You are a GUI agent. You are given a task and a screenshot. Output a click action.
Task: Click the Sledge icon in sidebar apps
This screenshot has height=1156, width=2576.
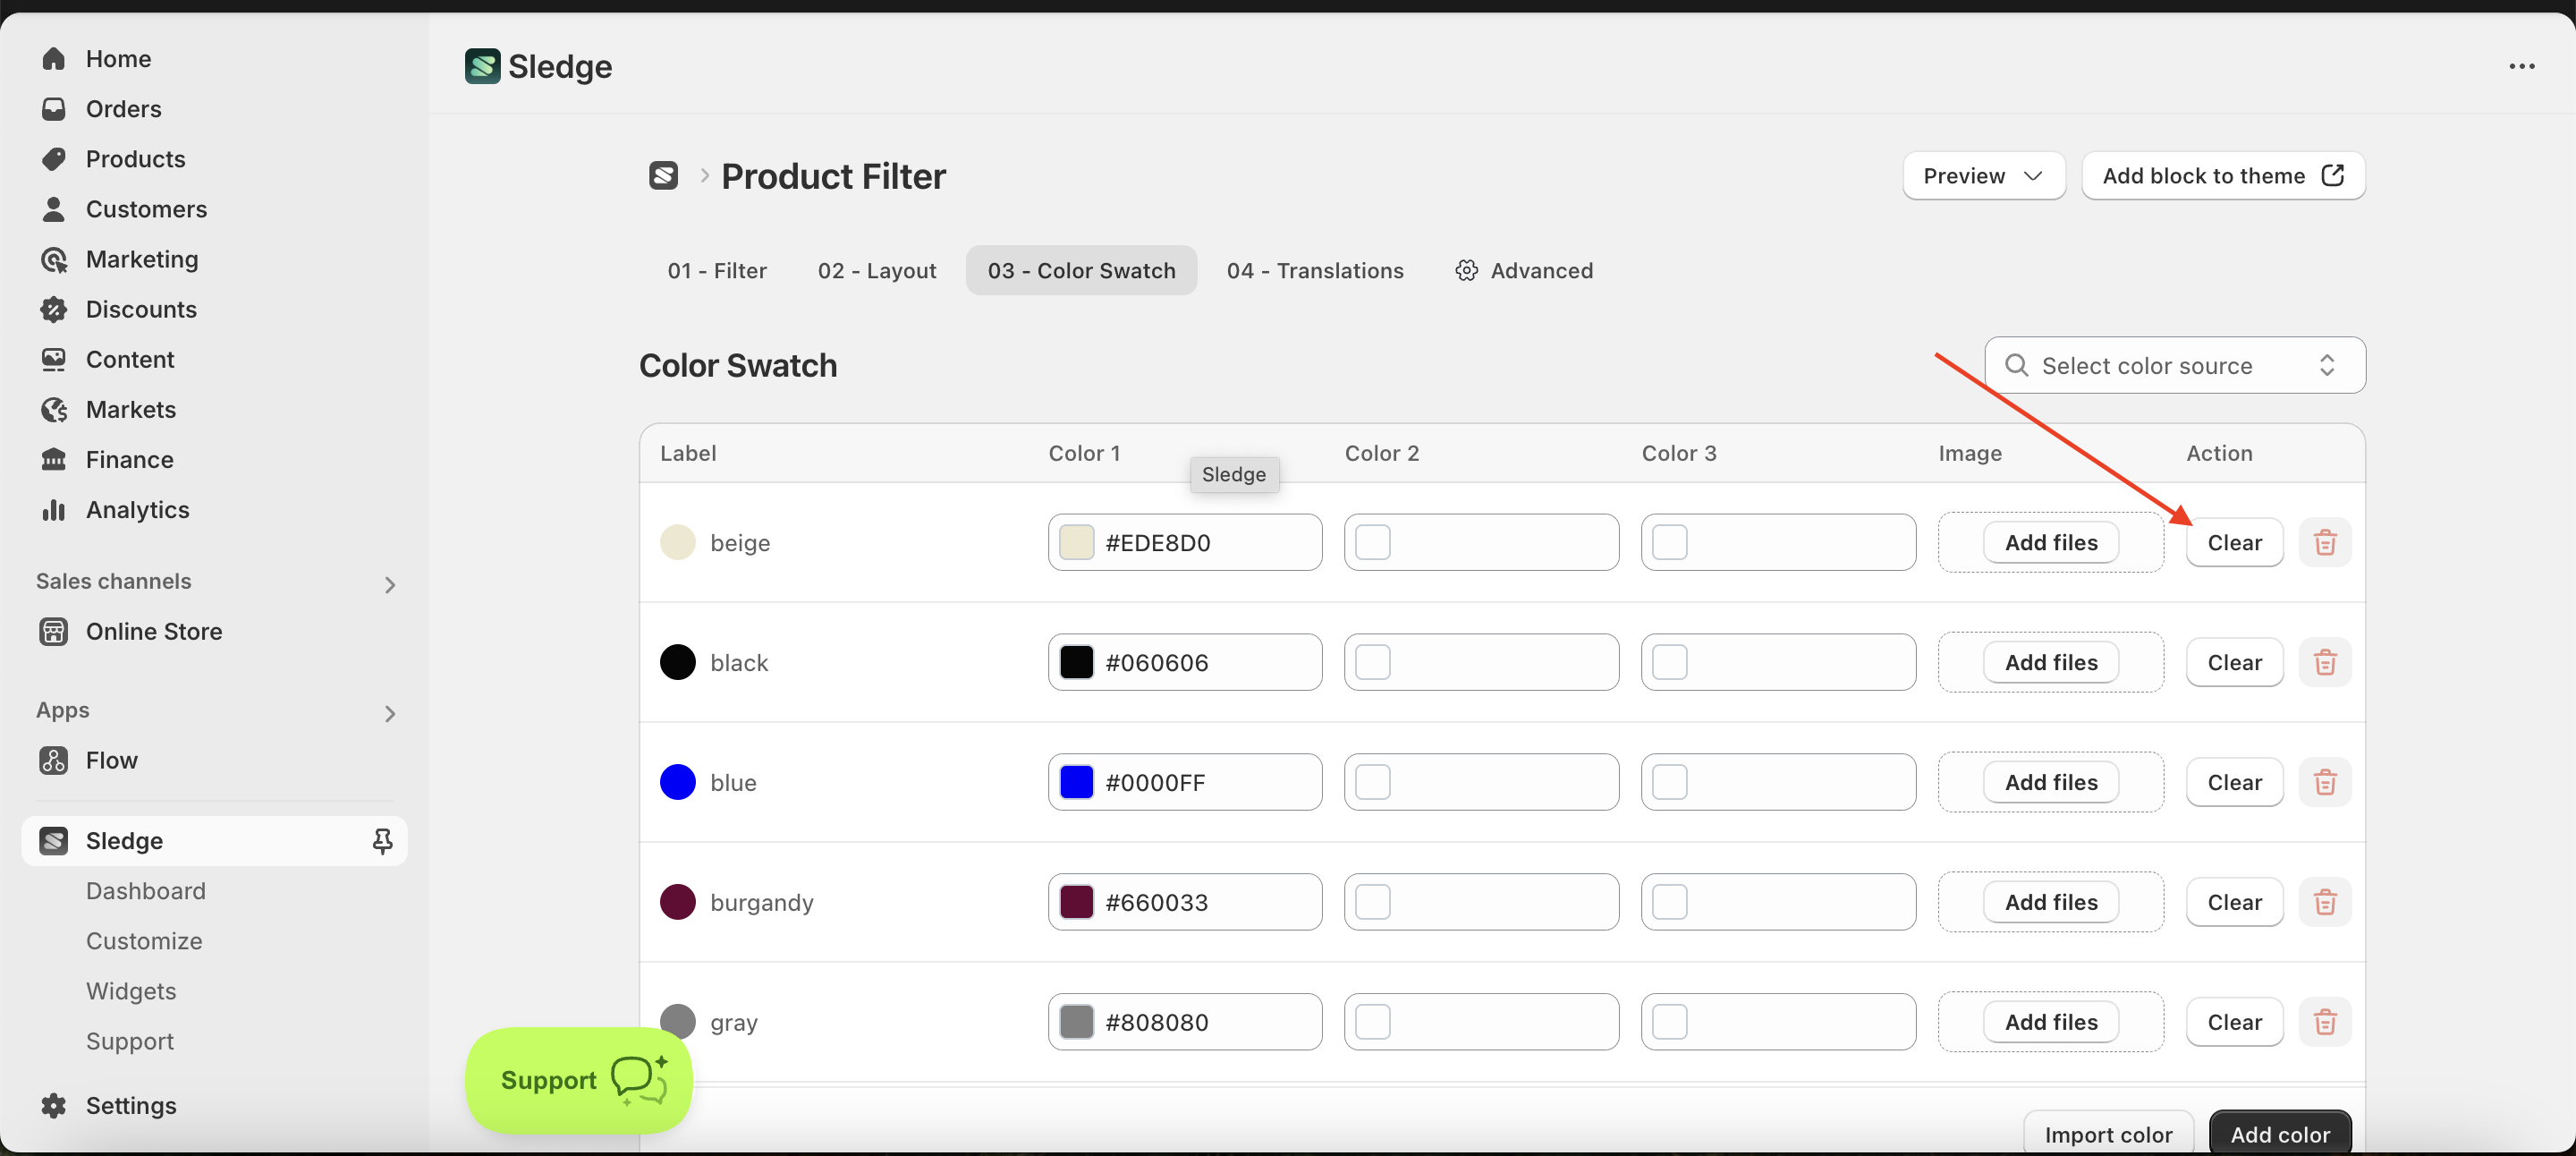53,841
